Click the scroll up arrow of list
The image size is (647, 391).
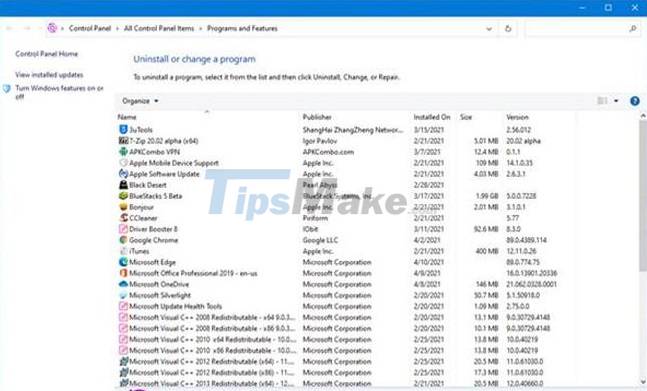(643, 117)
